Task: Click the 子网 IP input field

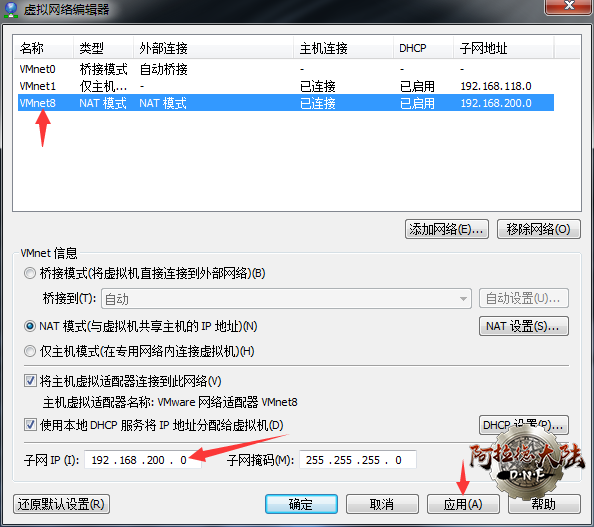Action: click(x=142, y=460)
